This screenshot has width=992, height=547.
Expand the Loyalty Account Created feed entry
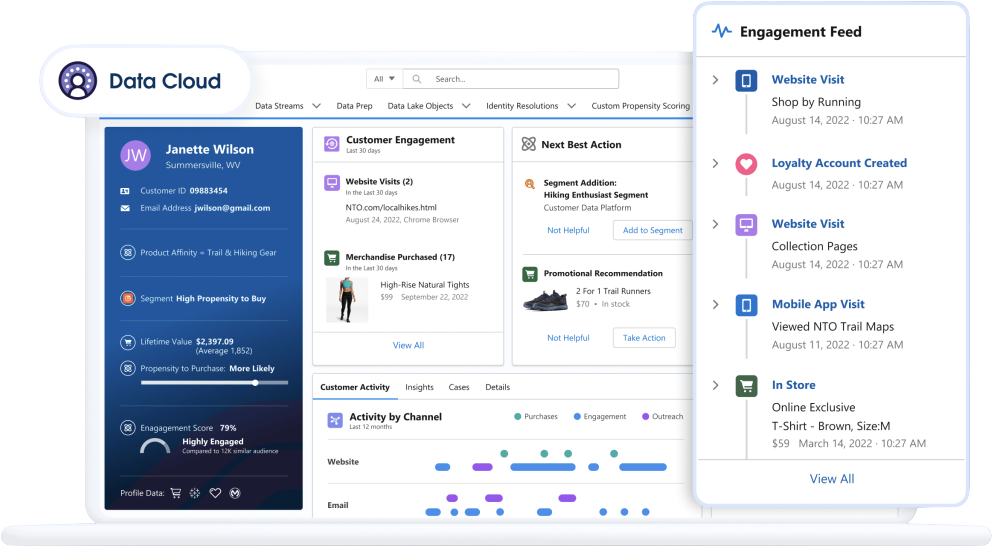tap(716, 164)
